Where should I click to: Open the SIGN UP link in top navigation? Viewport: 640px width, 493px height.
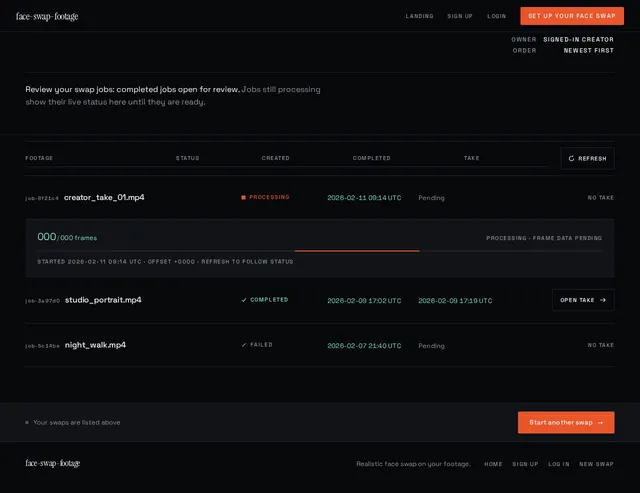pyautogui.click(x=460, y=16)
